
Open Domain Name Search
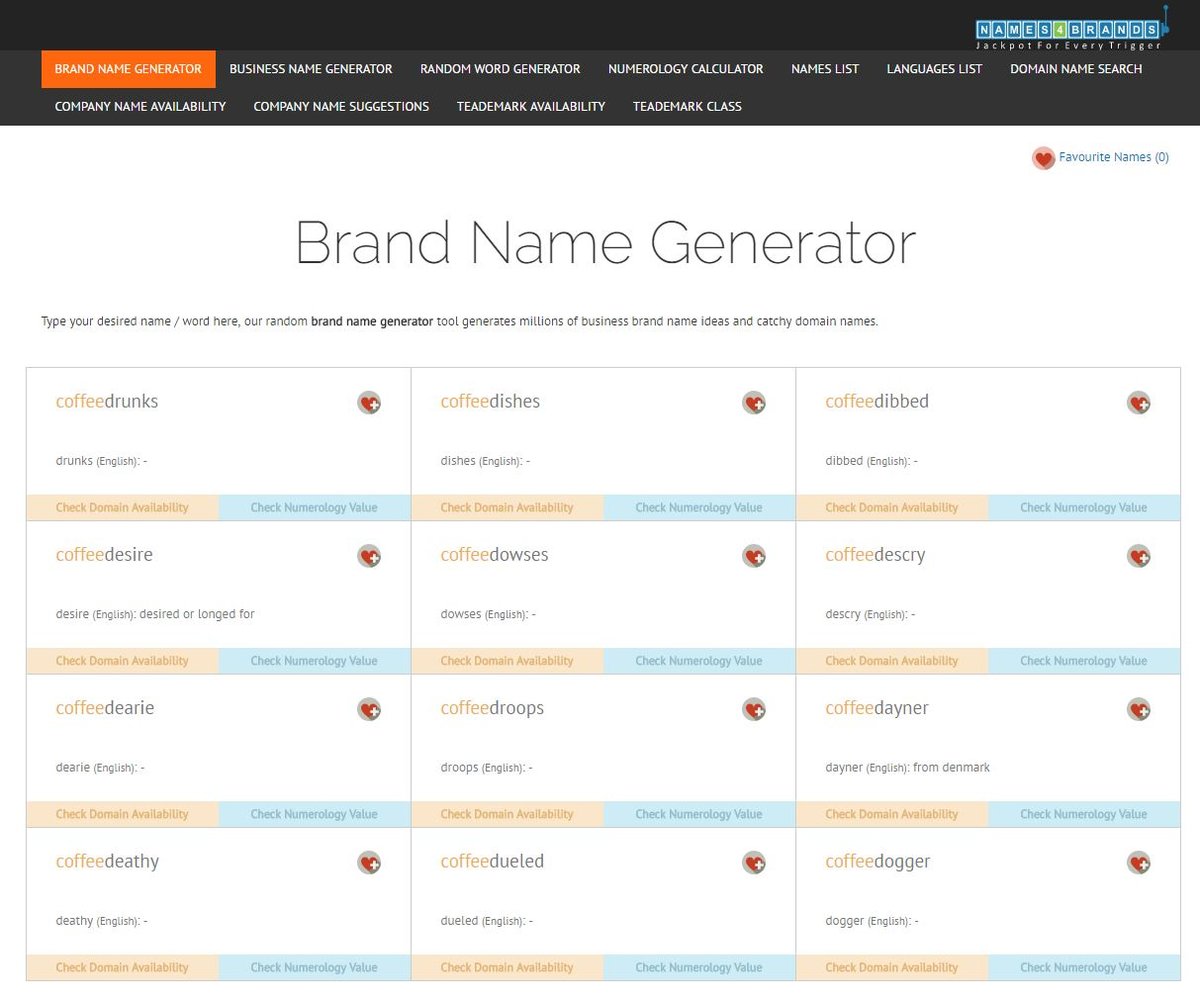coord(1076,69)
